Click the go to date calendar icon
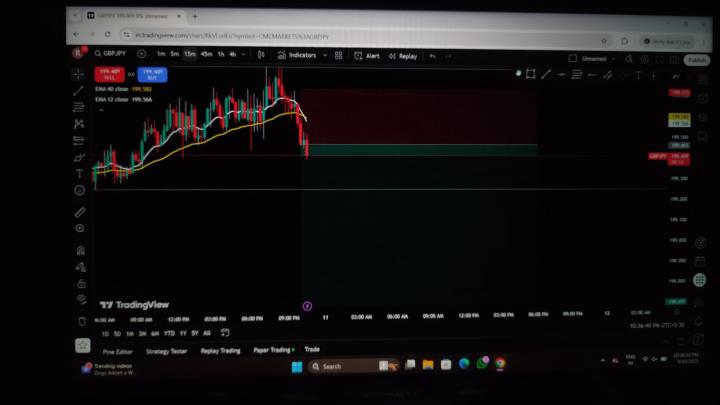Screen dimensions: 720x405 pos(225,332)
